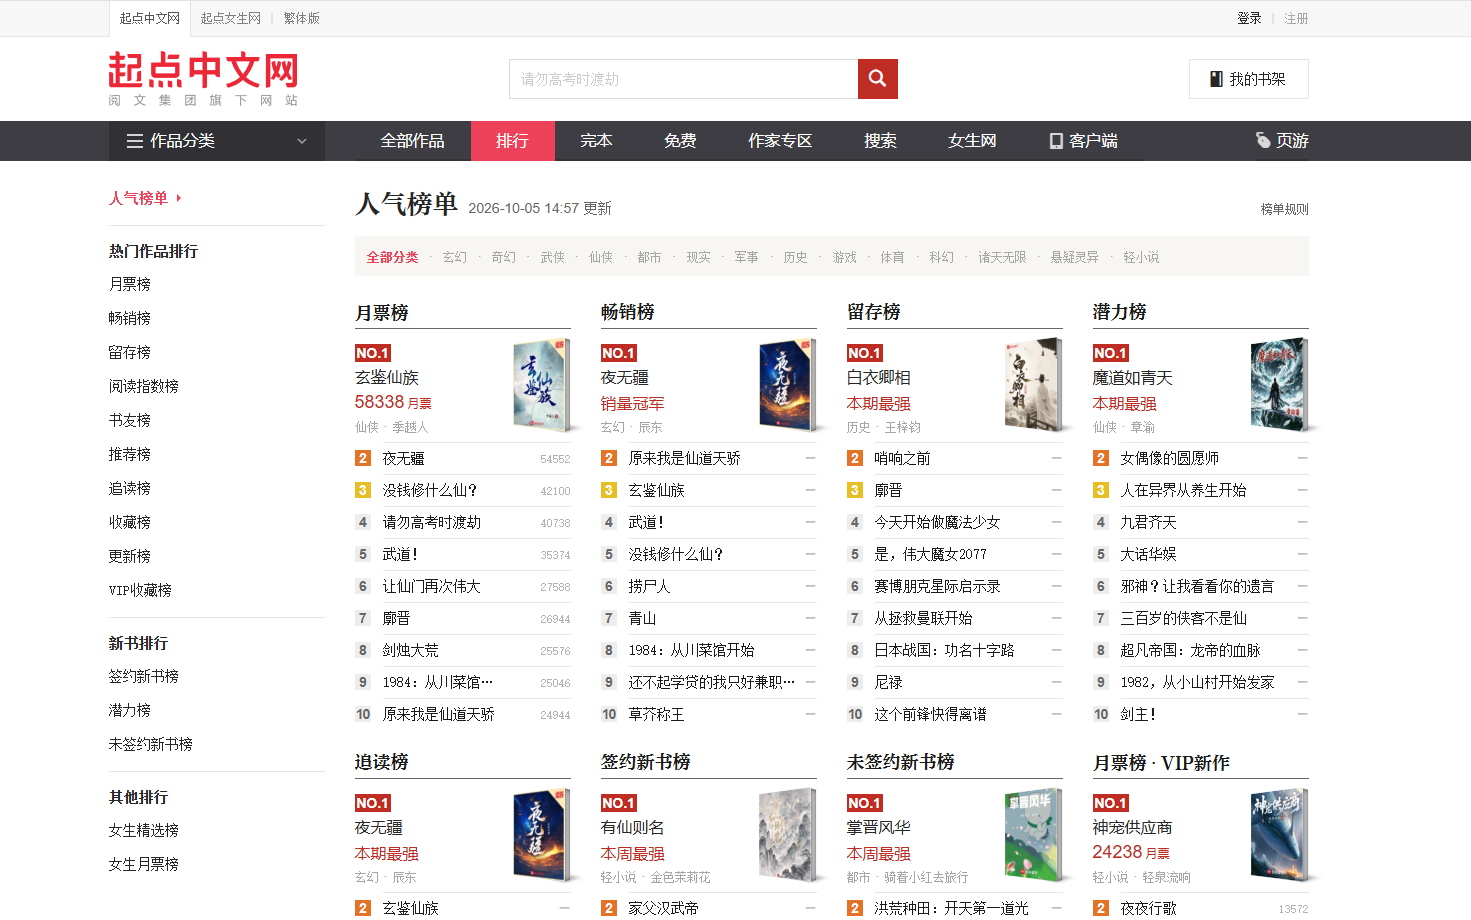Viewport: 1471px width, 920px height.
Task: Go to 作家专区 in navigation
Action: pos(780,141)
